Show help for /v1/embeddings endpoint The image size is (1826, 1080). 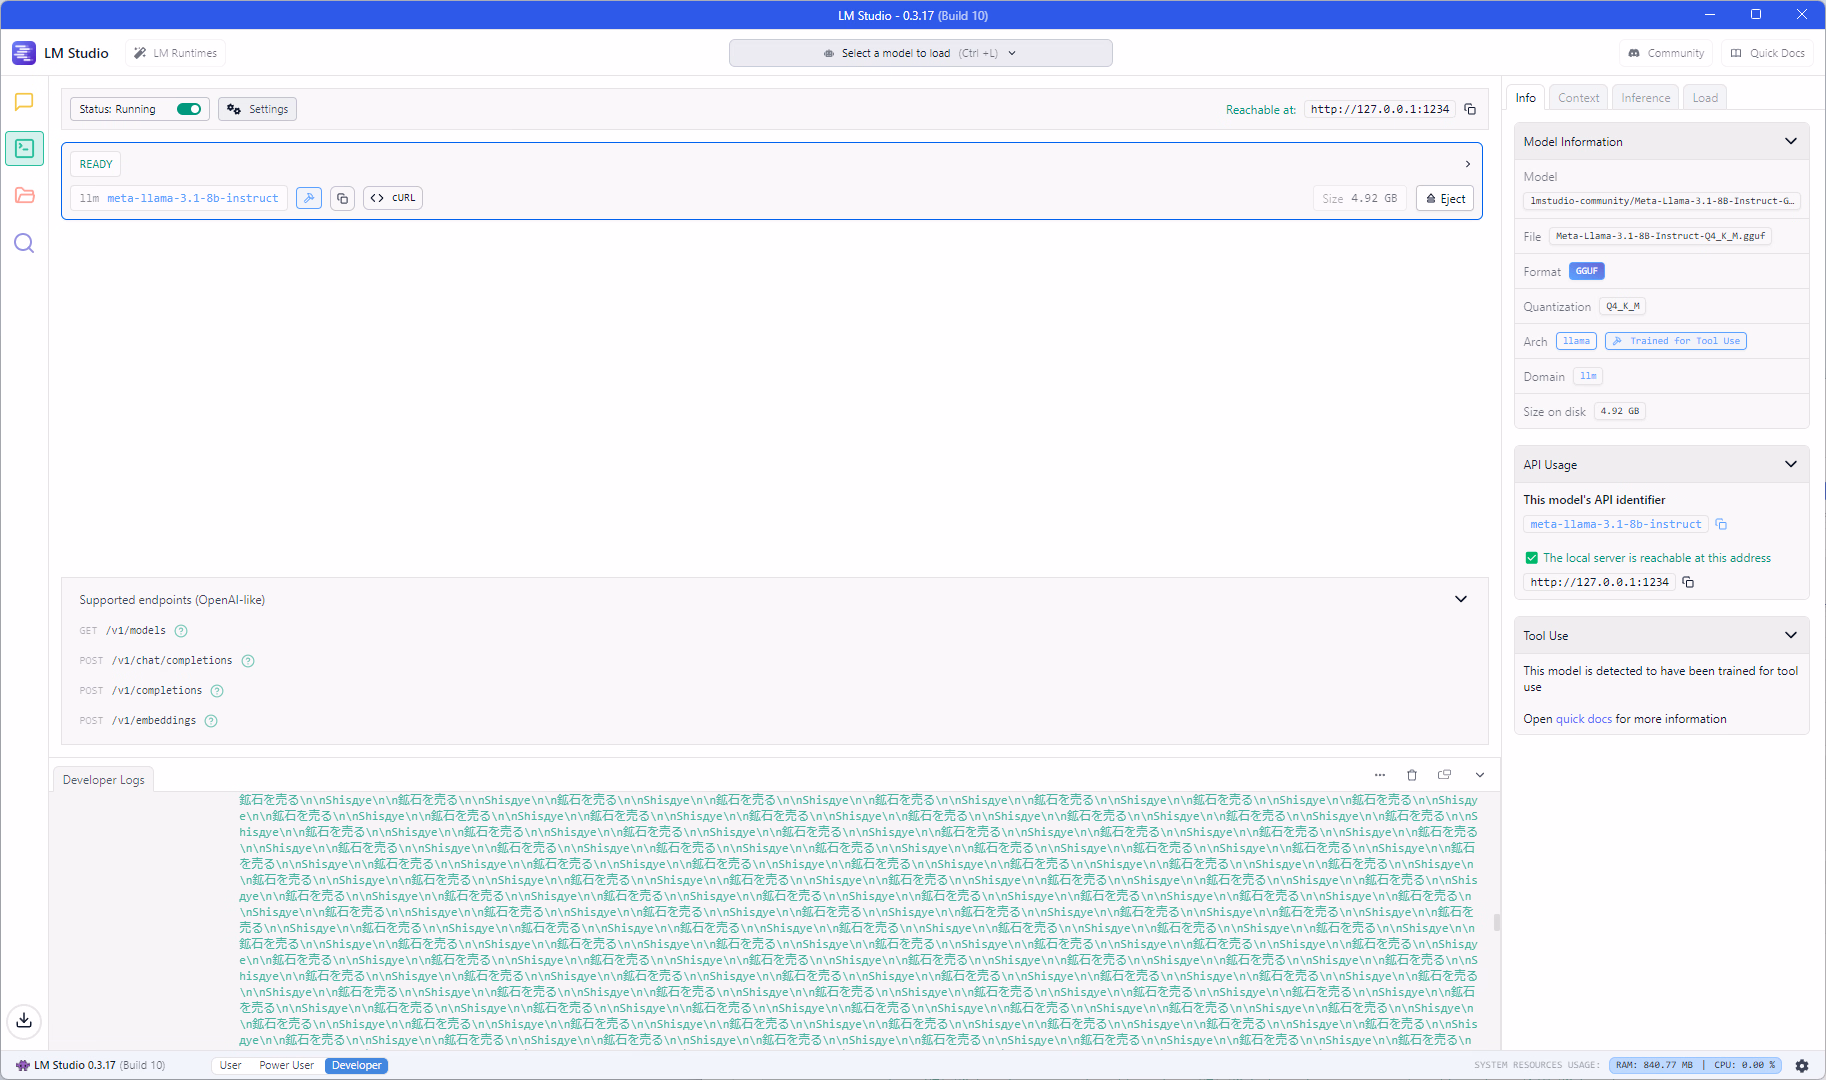tap(211, 721)
